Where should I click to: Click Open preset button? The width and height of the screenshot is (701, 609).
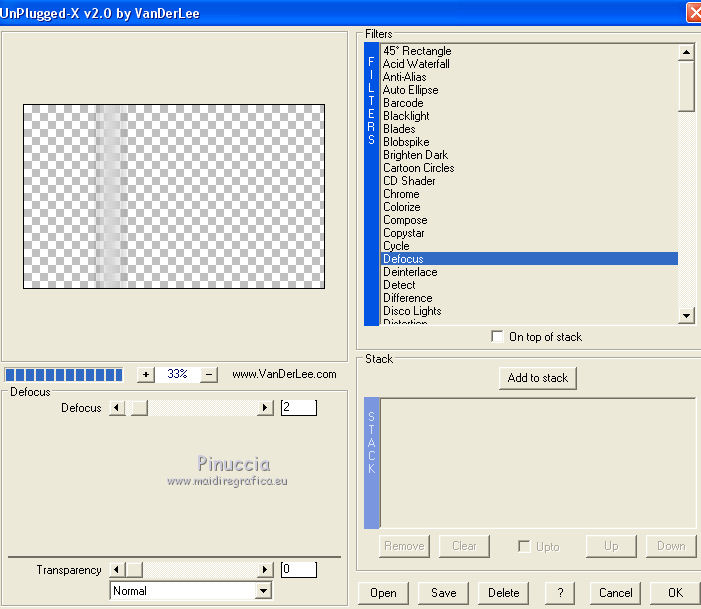(x=383, y=593)
